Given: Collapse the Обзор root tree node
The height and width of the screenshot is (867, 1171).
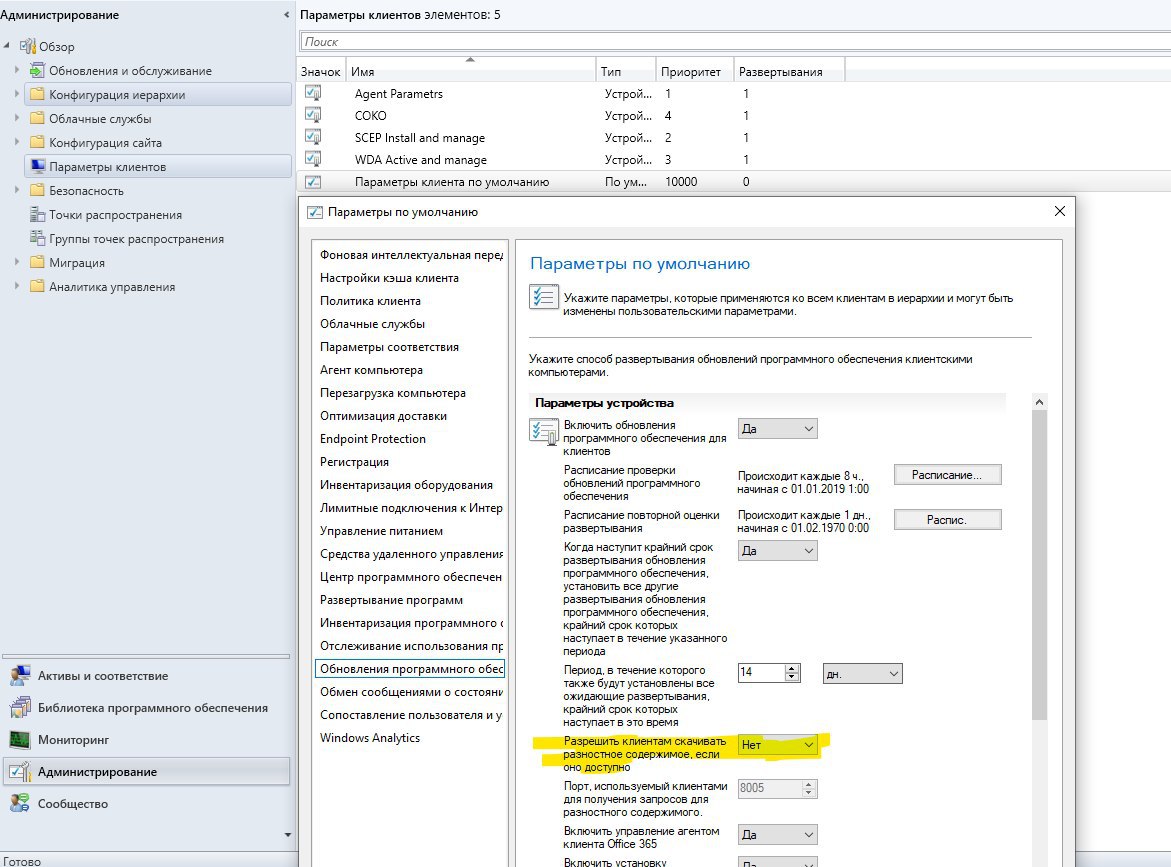Looking at the screenshot, I should pyautogui.click(x=7, y=46).
